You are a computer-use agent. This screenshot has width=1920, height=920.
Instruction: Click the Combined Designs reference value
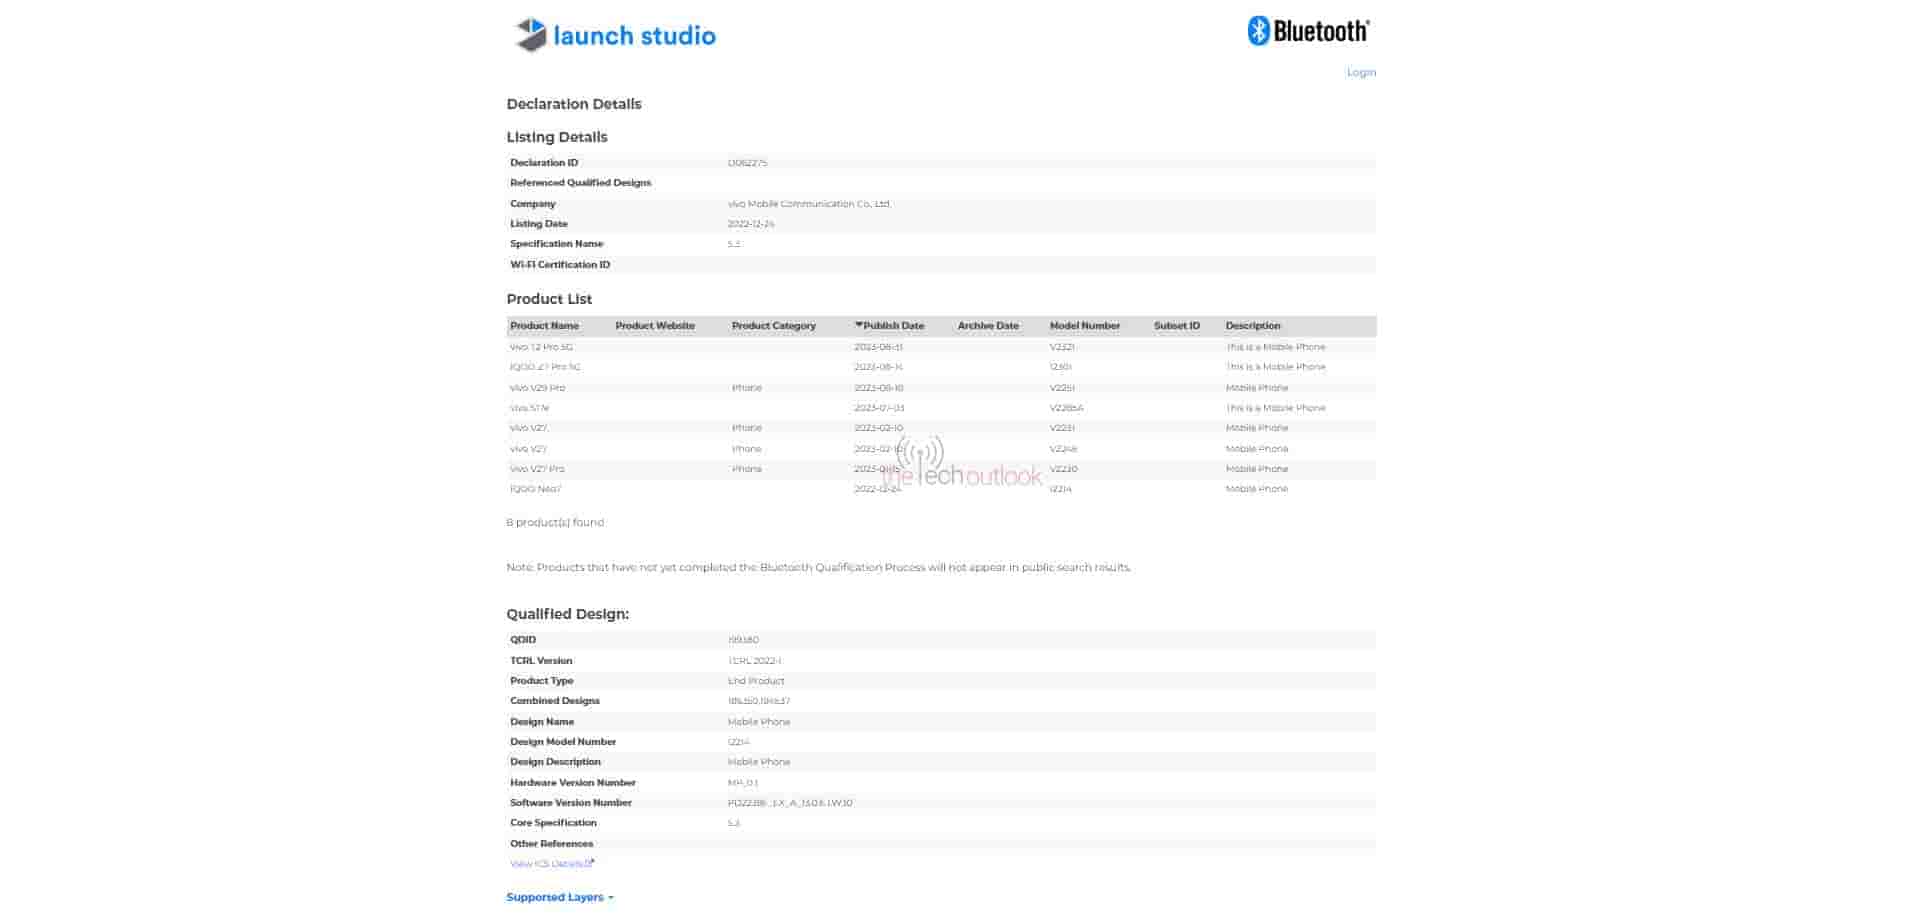tap(758, 700)
